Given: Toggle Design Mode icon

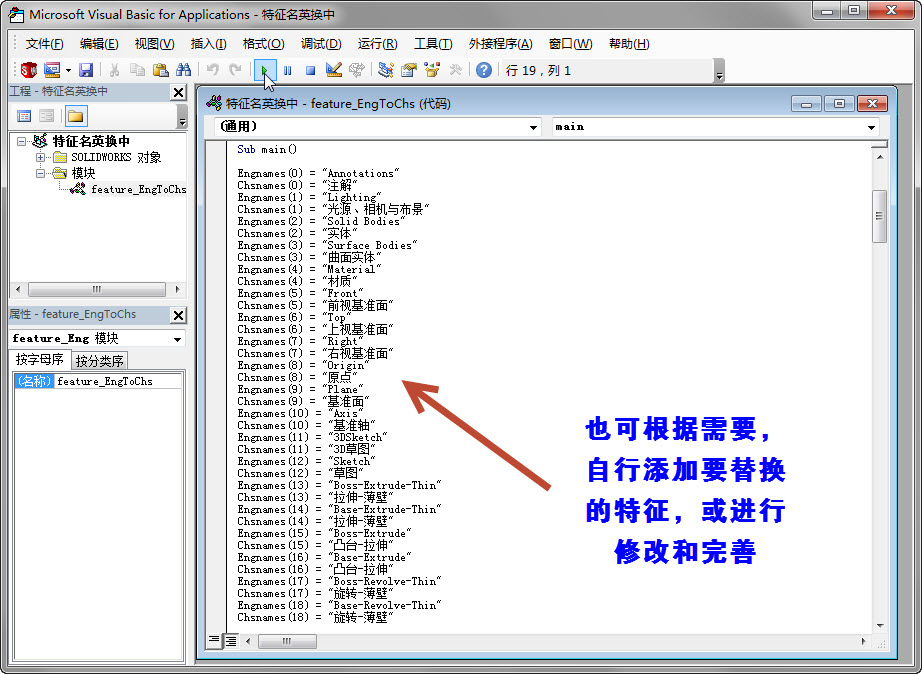Looking at the screenshot, I should pos(333,70).
